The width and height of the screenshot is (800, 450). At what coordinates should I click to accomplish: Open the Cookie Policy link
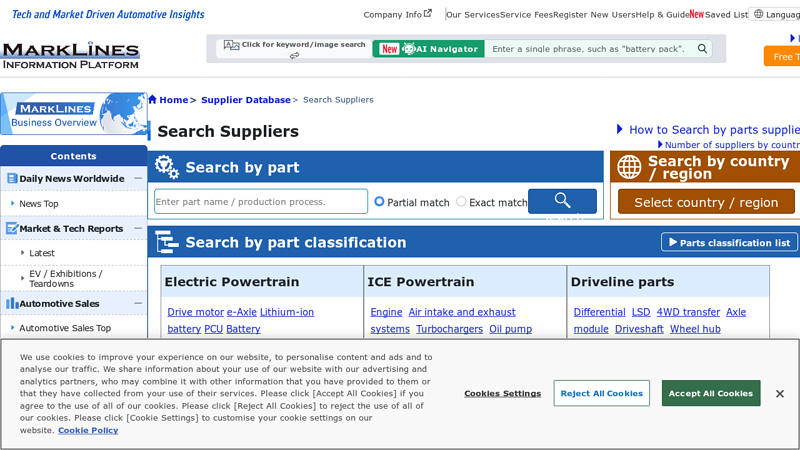click(x=88, y=430)
